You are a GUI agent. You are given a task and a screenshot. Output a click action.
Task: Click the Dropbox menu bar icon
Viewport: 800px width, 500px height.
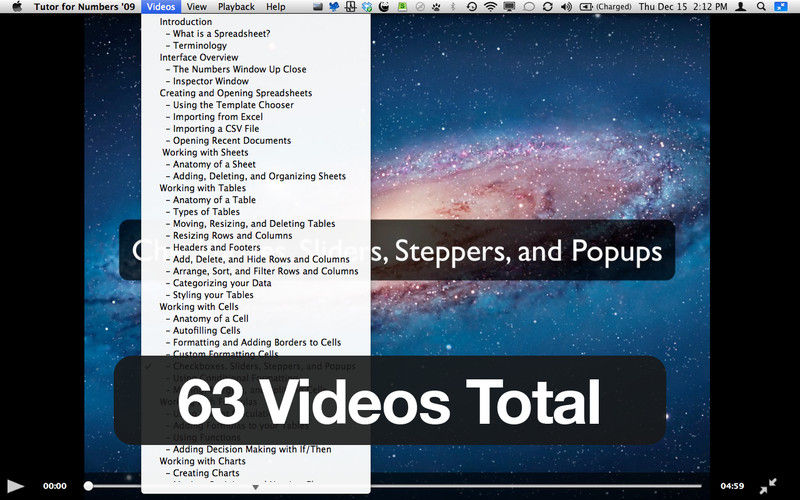tap(367, 7)
